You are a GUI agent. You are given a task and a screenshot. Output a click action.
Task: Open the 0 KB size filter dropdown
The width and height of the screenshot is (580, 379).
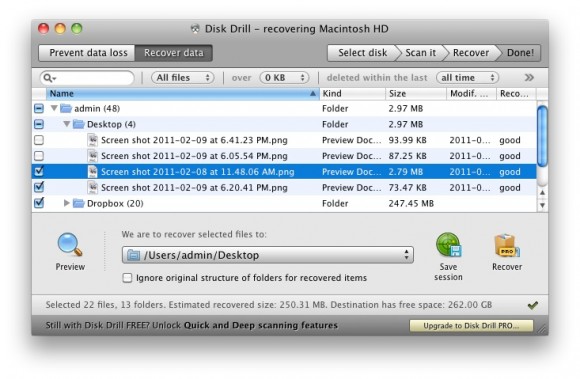point(284,78)
